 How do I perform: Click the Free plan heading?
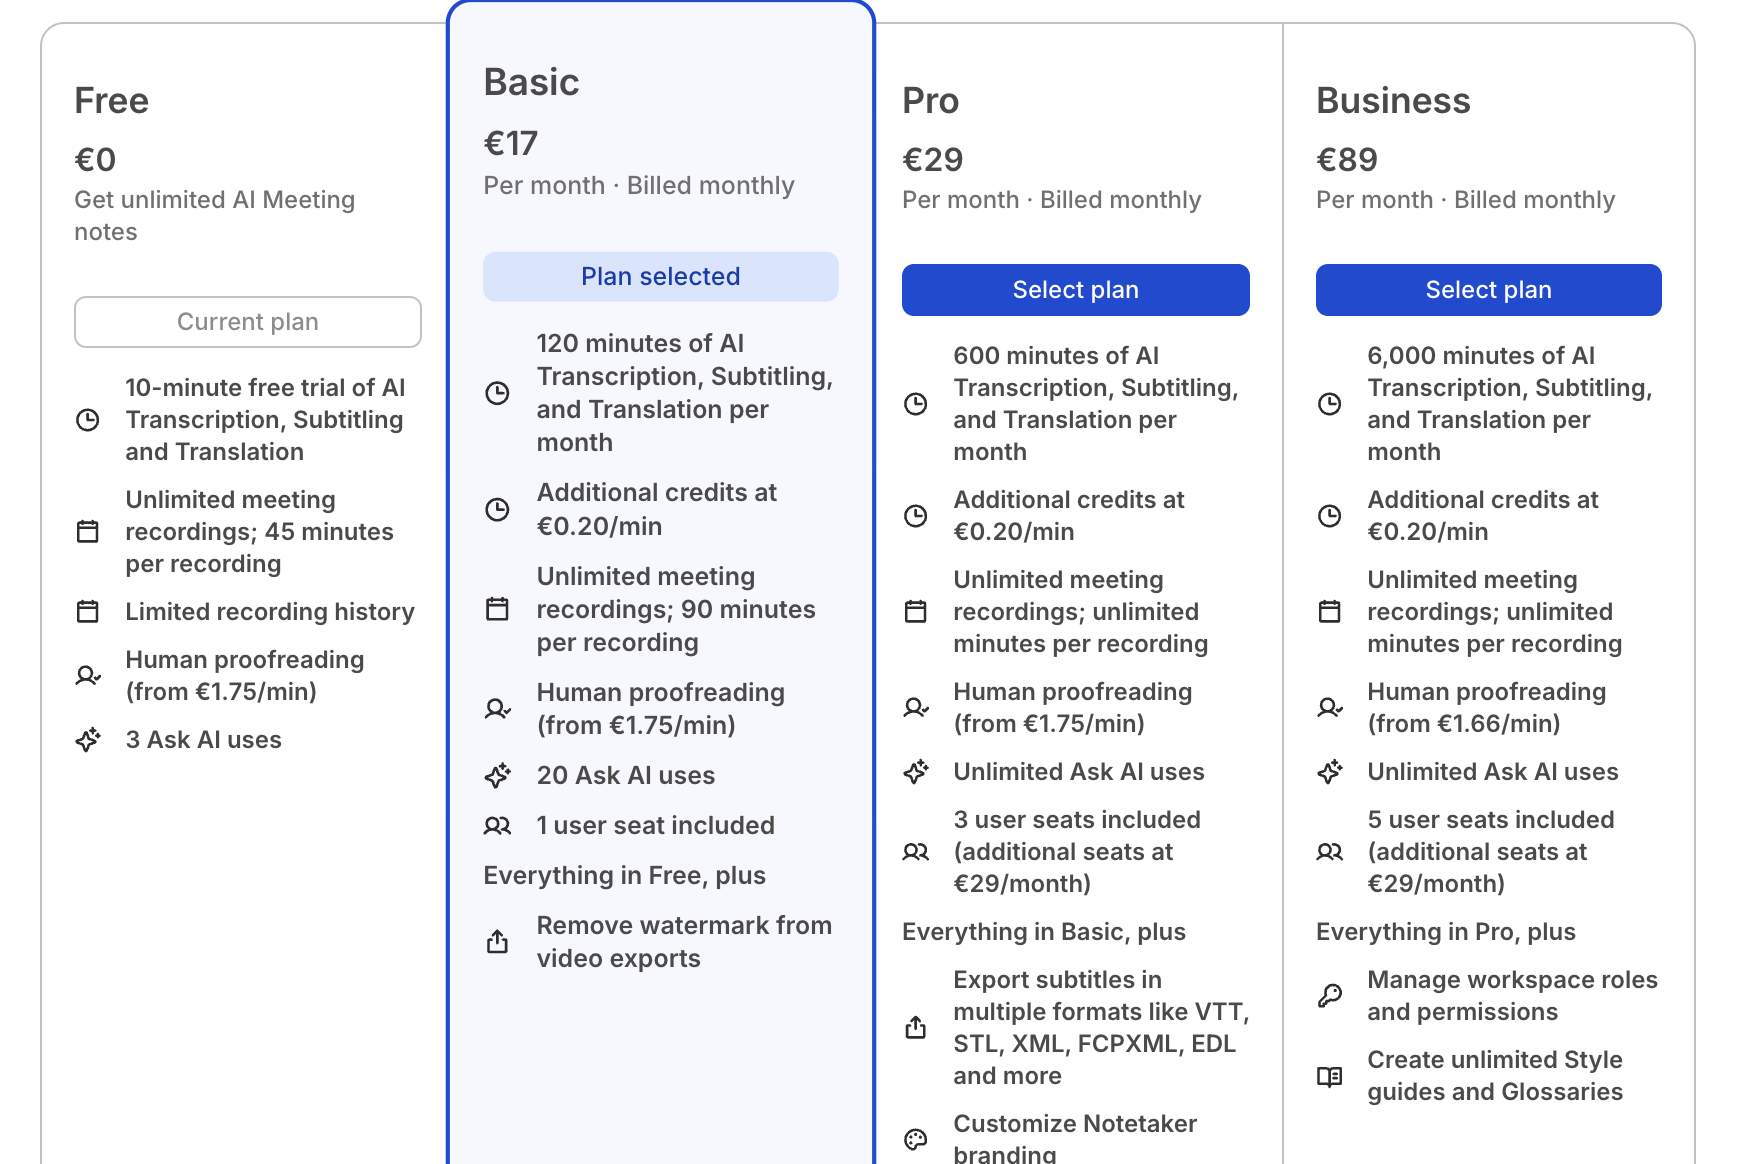[x=111, y=99]
